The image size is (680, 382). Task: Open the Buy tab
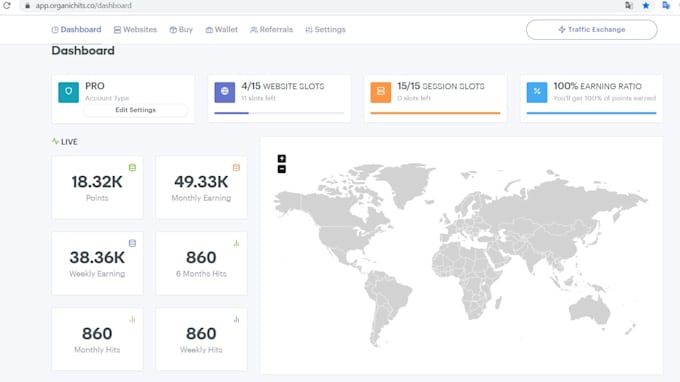[181, 29]
